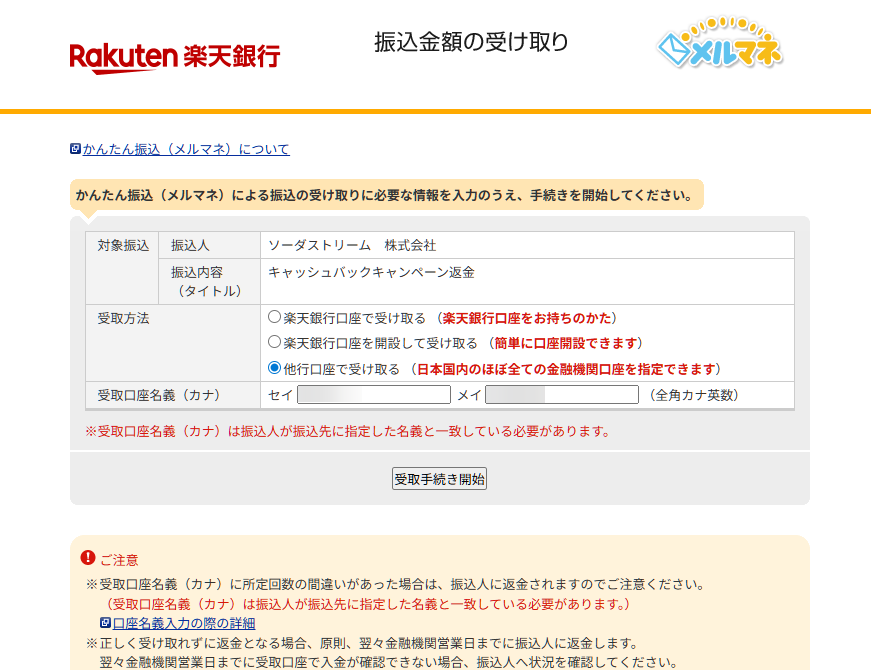Click the ソーダストリーム 株式会社 sender text

(352, 245)
